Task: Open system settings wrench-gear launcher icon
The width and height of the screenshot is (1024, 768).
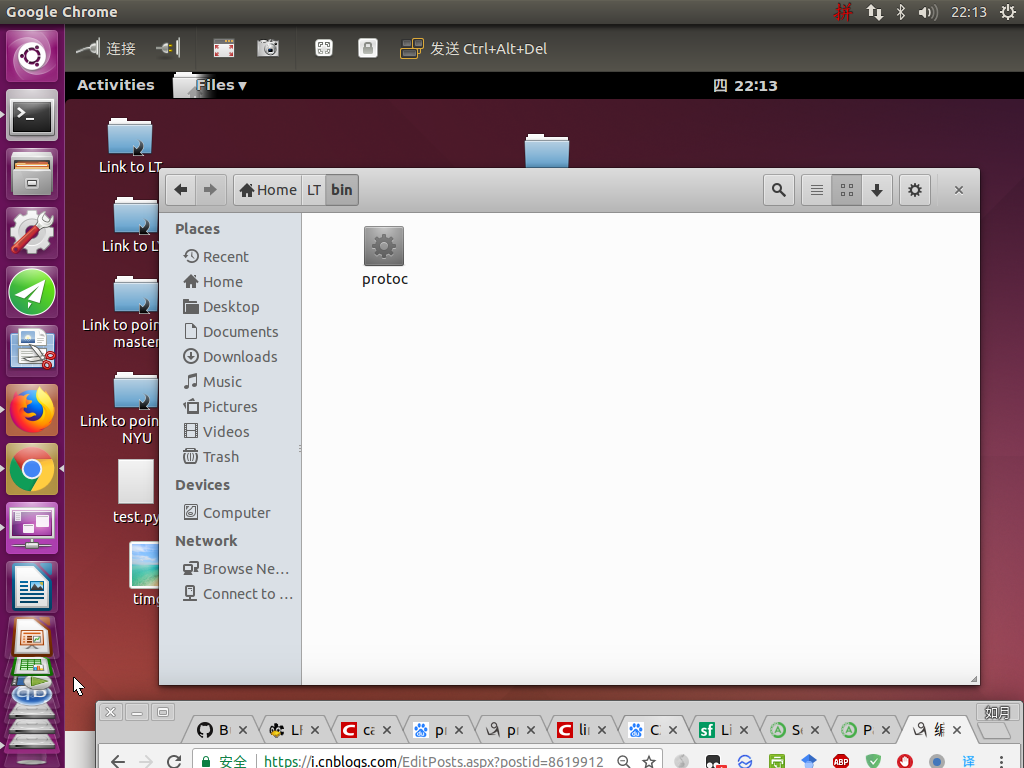Action: [x=31, y=233]
